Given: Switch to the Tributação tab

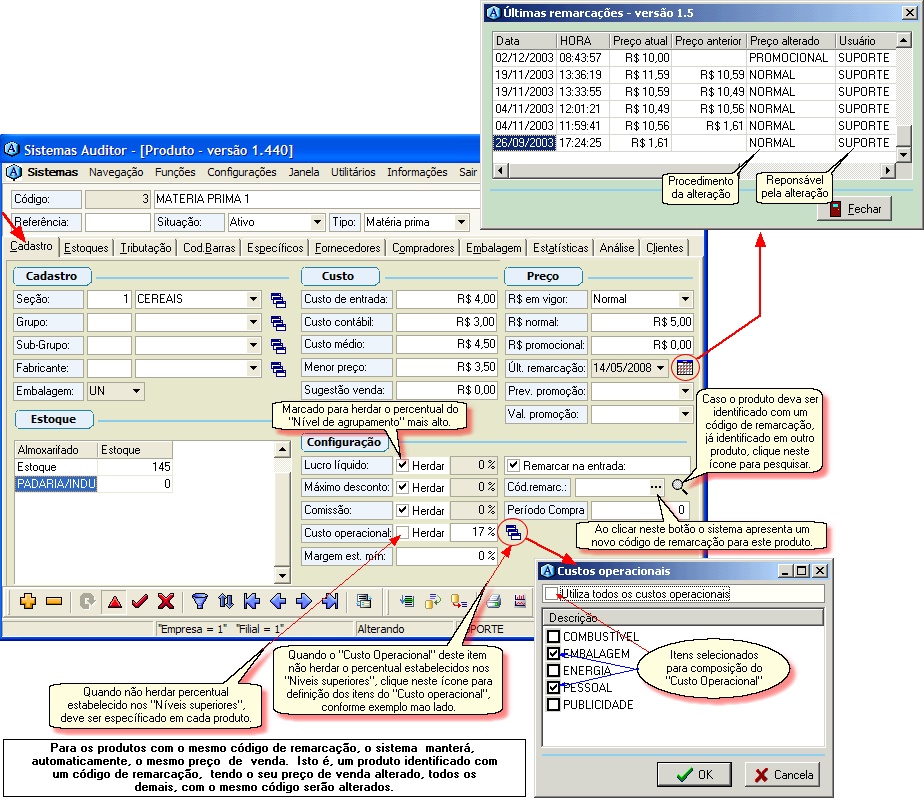Looking at the screenshot, I should pos(146,248).
